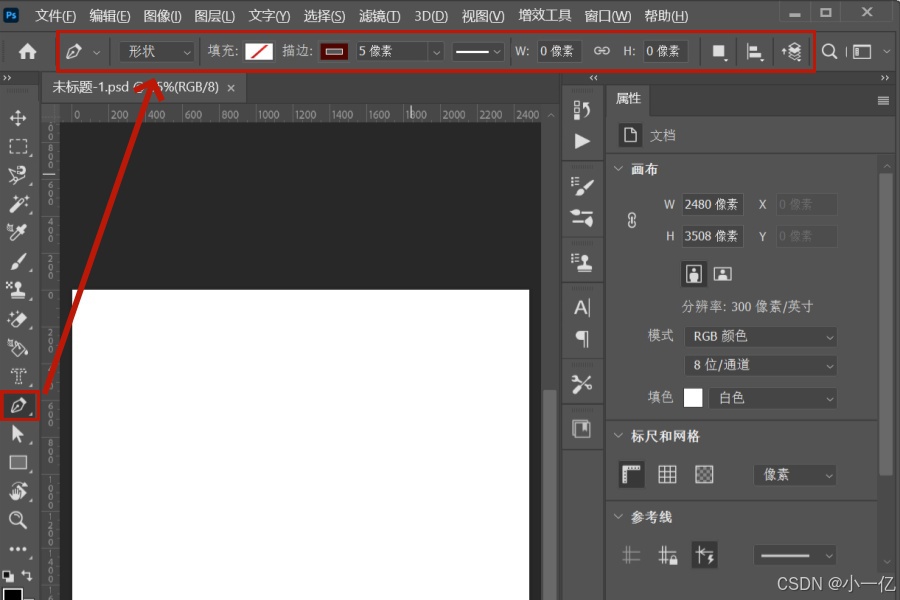Select the Magic Wand tool

(18, 204)
